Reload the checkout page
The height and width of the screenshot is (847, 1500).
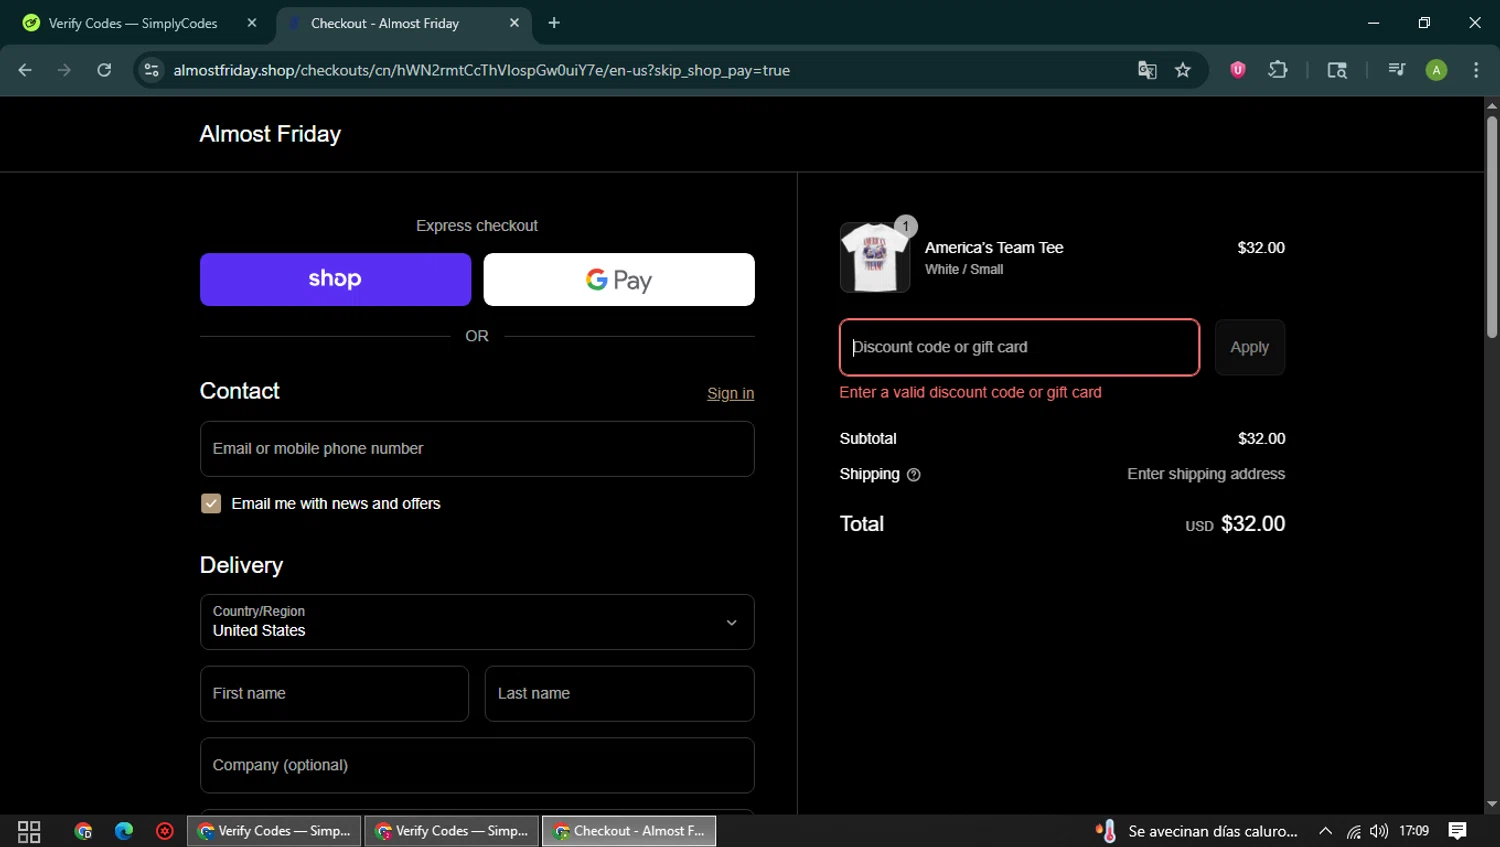click(104, 70)
